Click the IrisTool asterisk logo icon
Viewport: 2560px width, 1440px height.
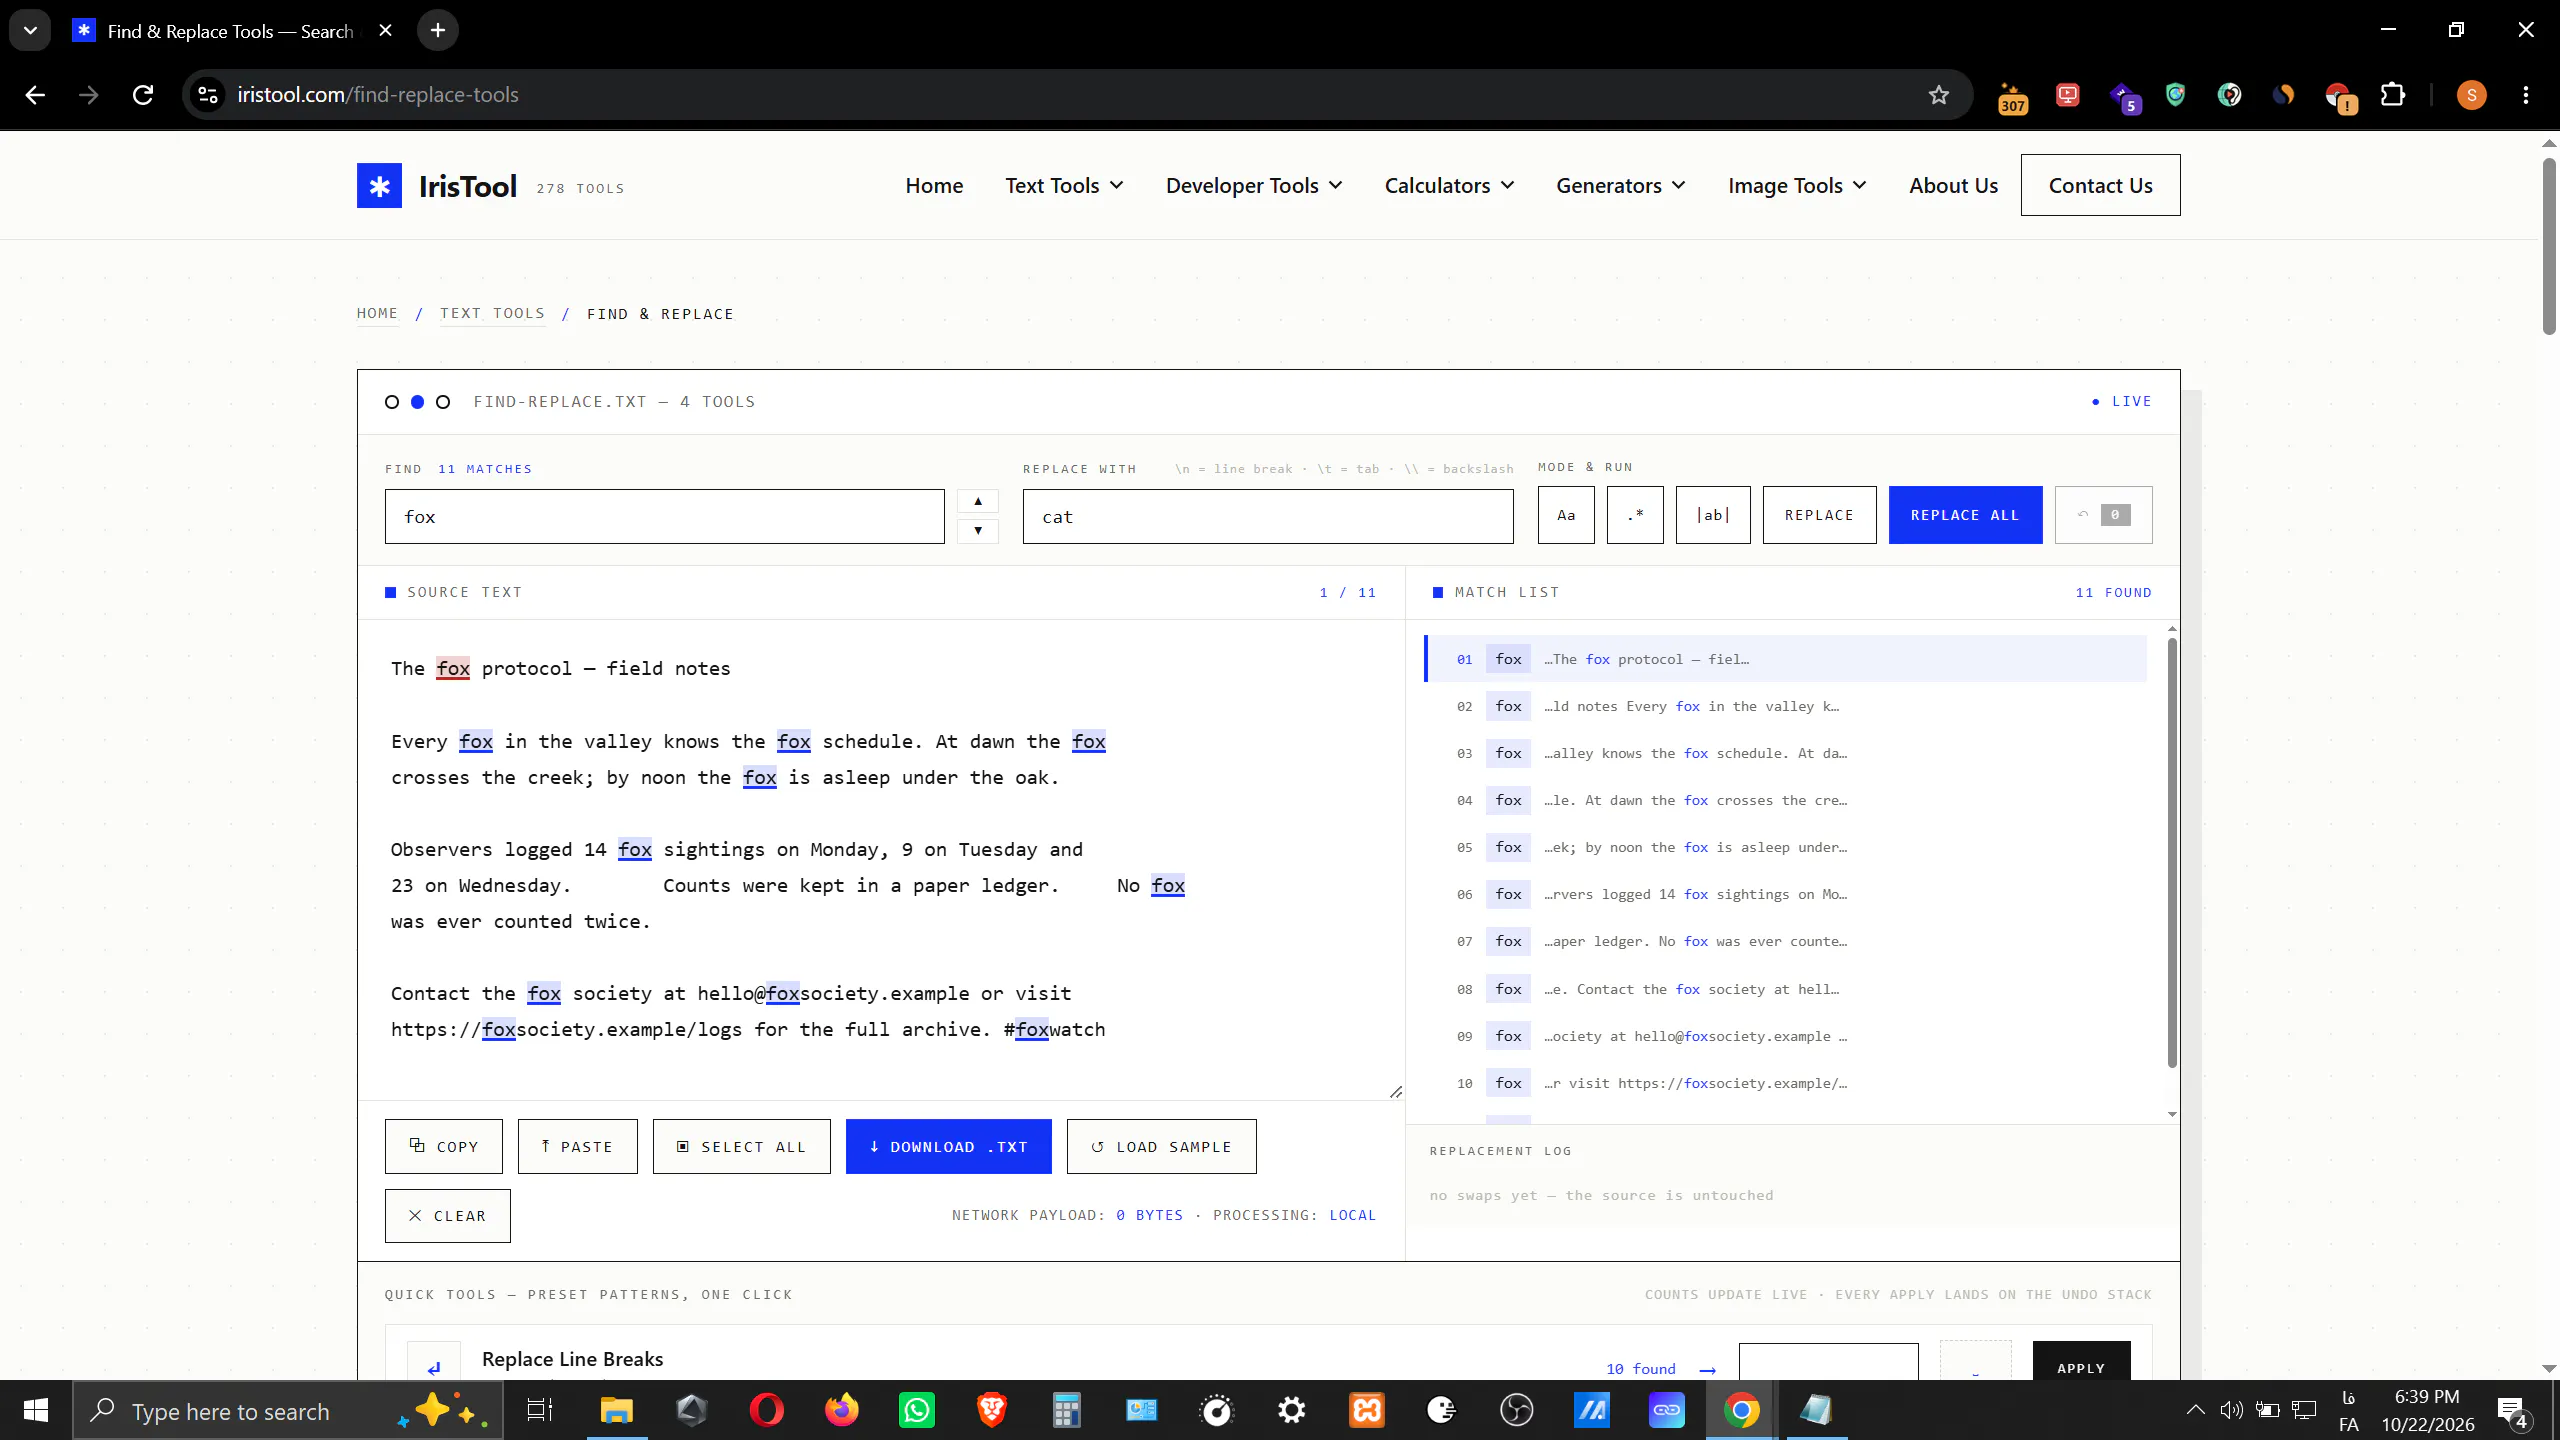379,186
